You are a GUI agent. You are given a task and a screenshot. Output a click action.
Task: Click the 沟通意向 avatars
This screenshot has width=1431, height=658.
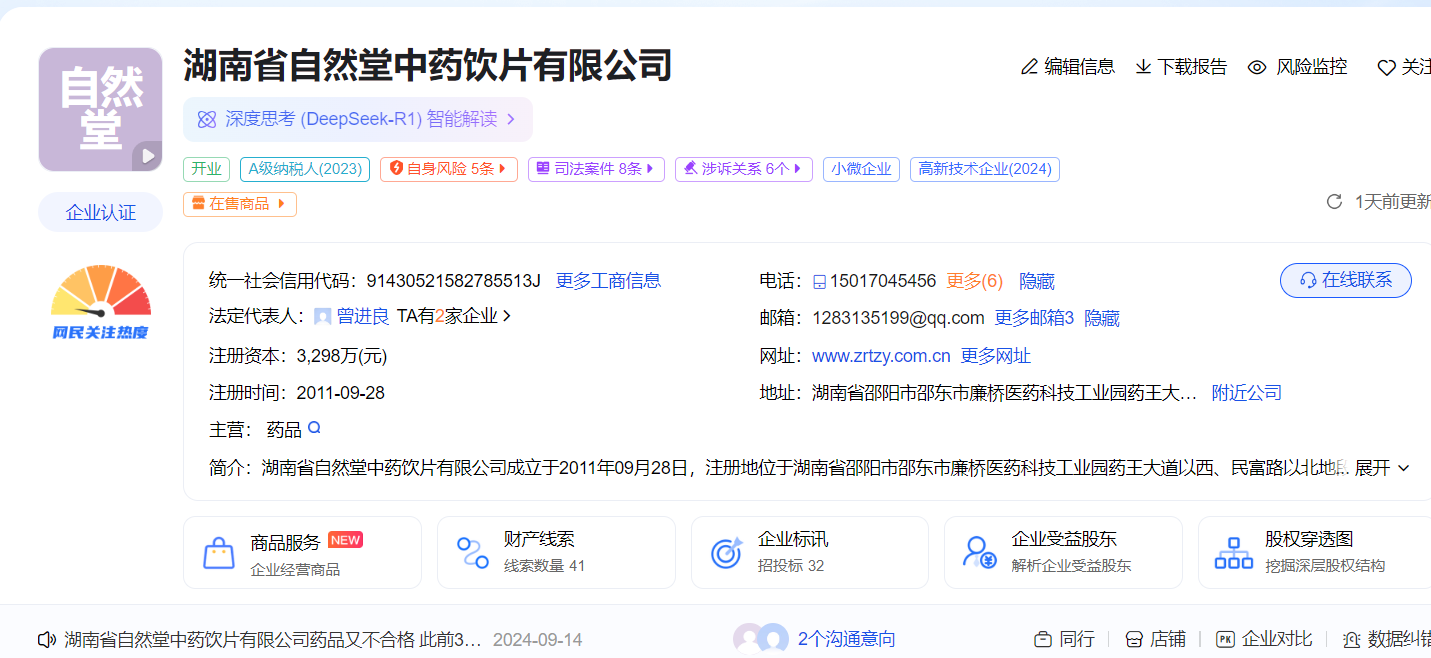point(761,639)
